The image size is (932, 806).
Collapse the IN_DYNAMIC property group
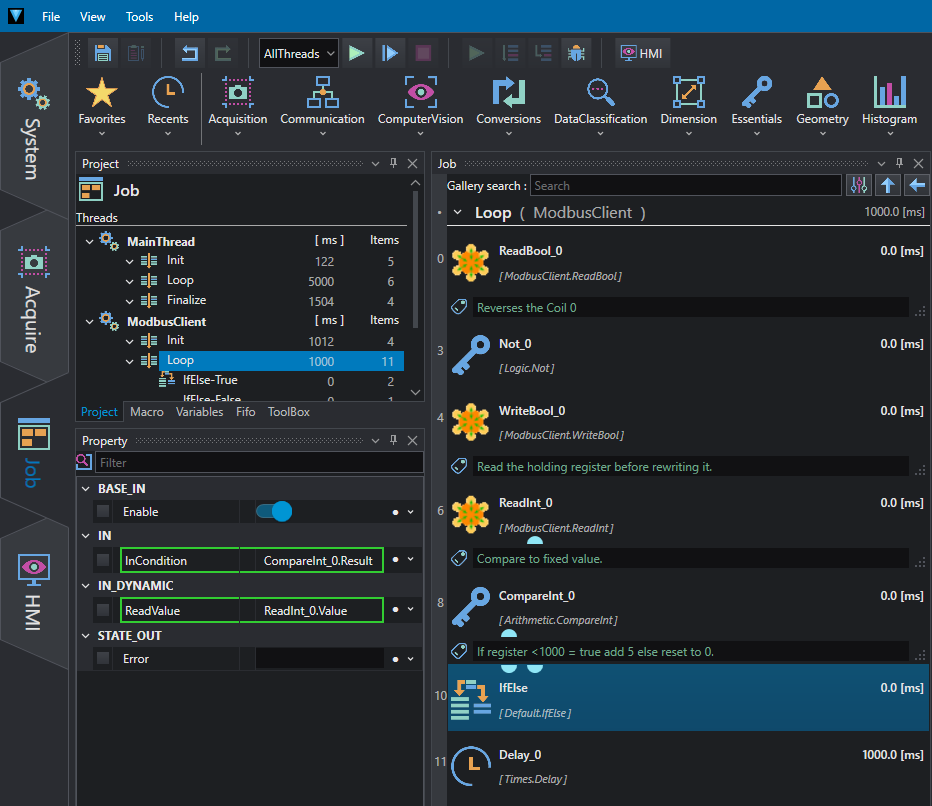(86, 585)
